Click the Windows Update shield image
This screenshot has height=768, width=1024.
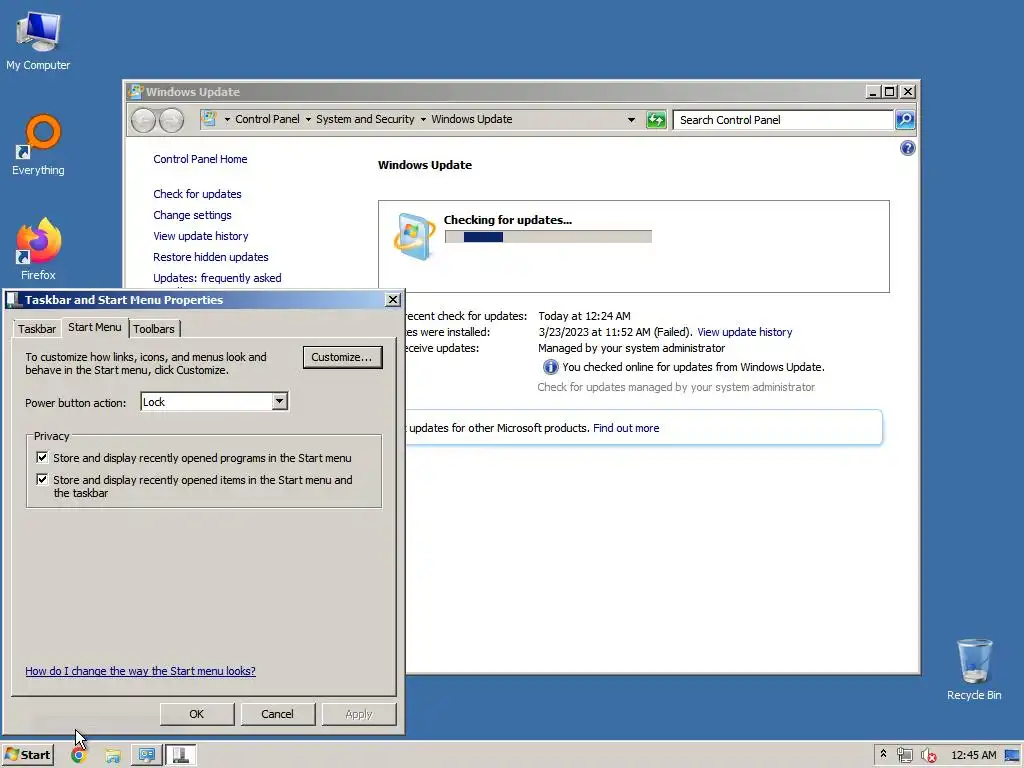(415, 236)
